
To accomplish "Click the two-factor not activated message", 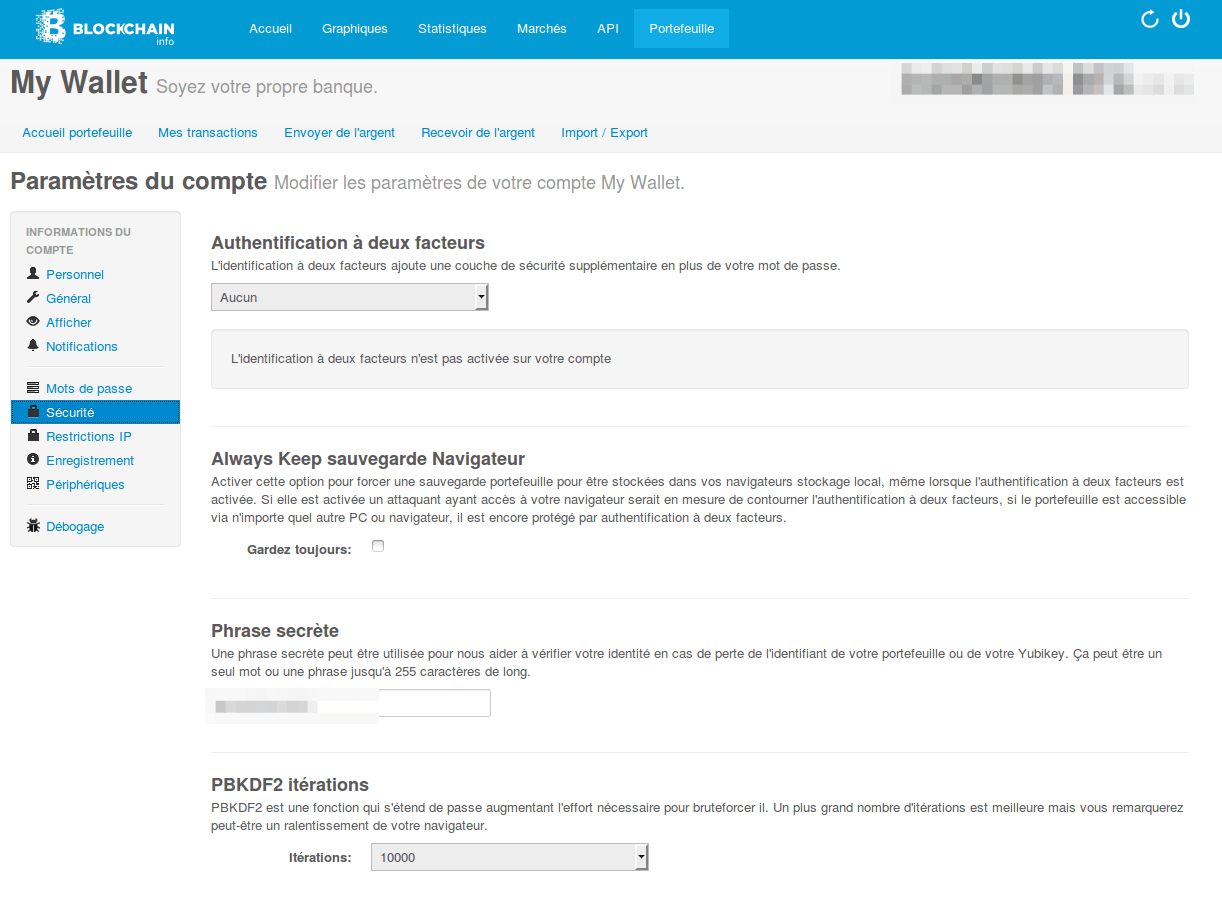I will (421, 358).
